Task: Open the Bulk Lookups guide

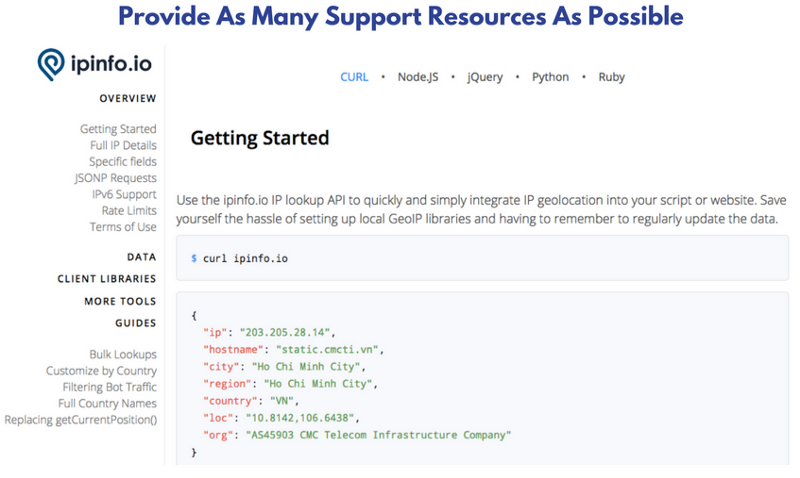Action: coord(123,355)
